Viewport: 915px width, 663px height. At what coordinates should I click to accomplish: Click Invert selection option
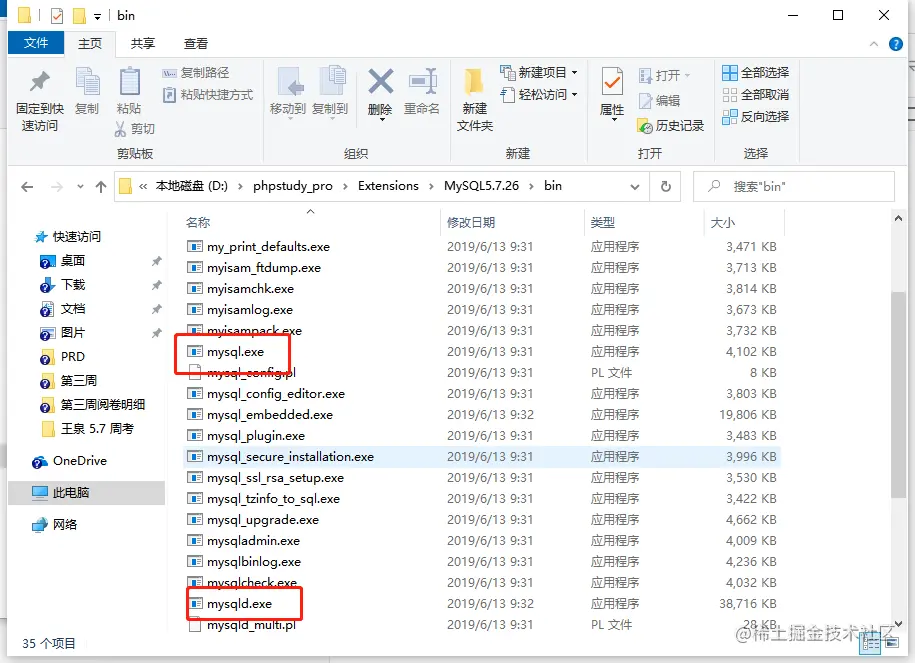(756, 117)
